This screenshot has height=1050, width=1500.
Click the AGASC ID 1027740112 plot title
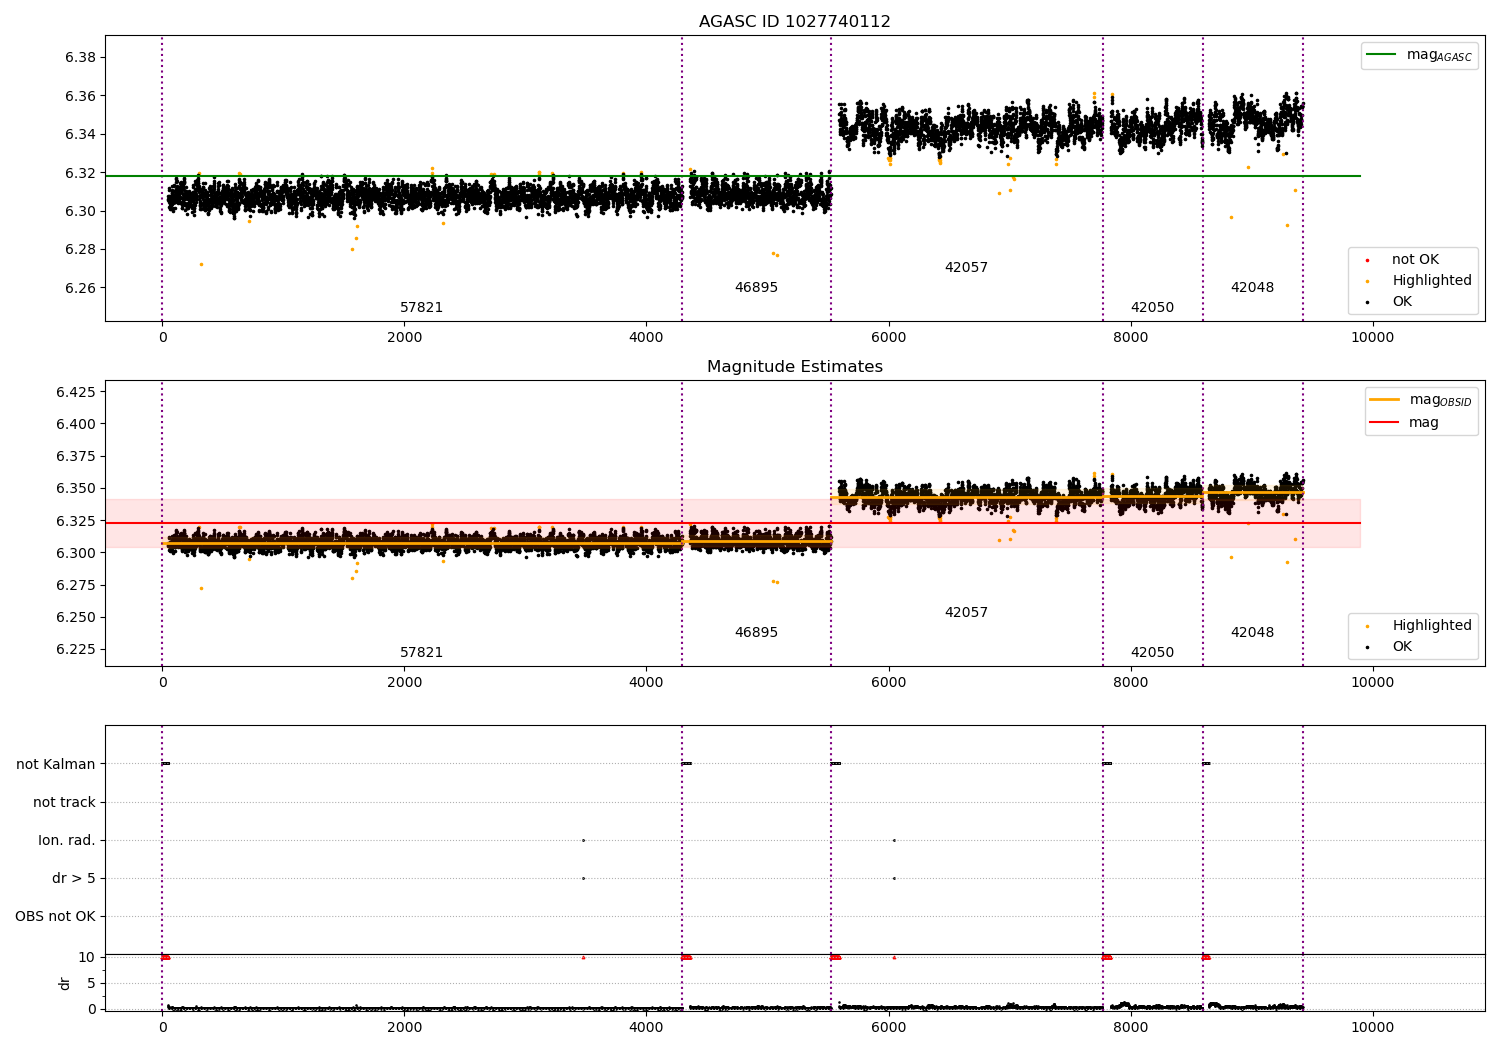794,22
